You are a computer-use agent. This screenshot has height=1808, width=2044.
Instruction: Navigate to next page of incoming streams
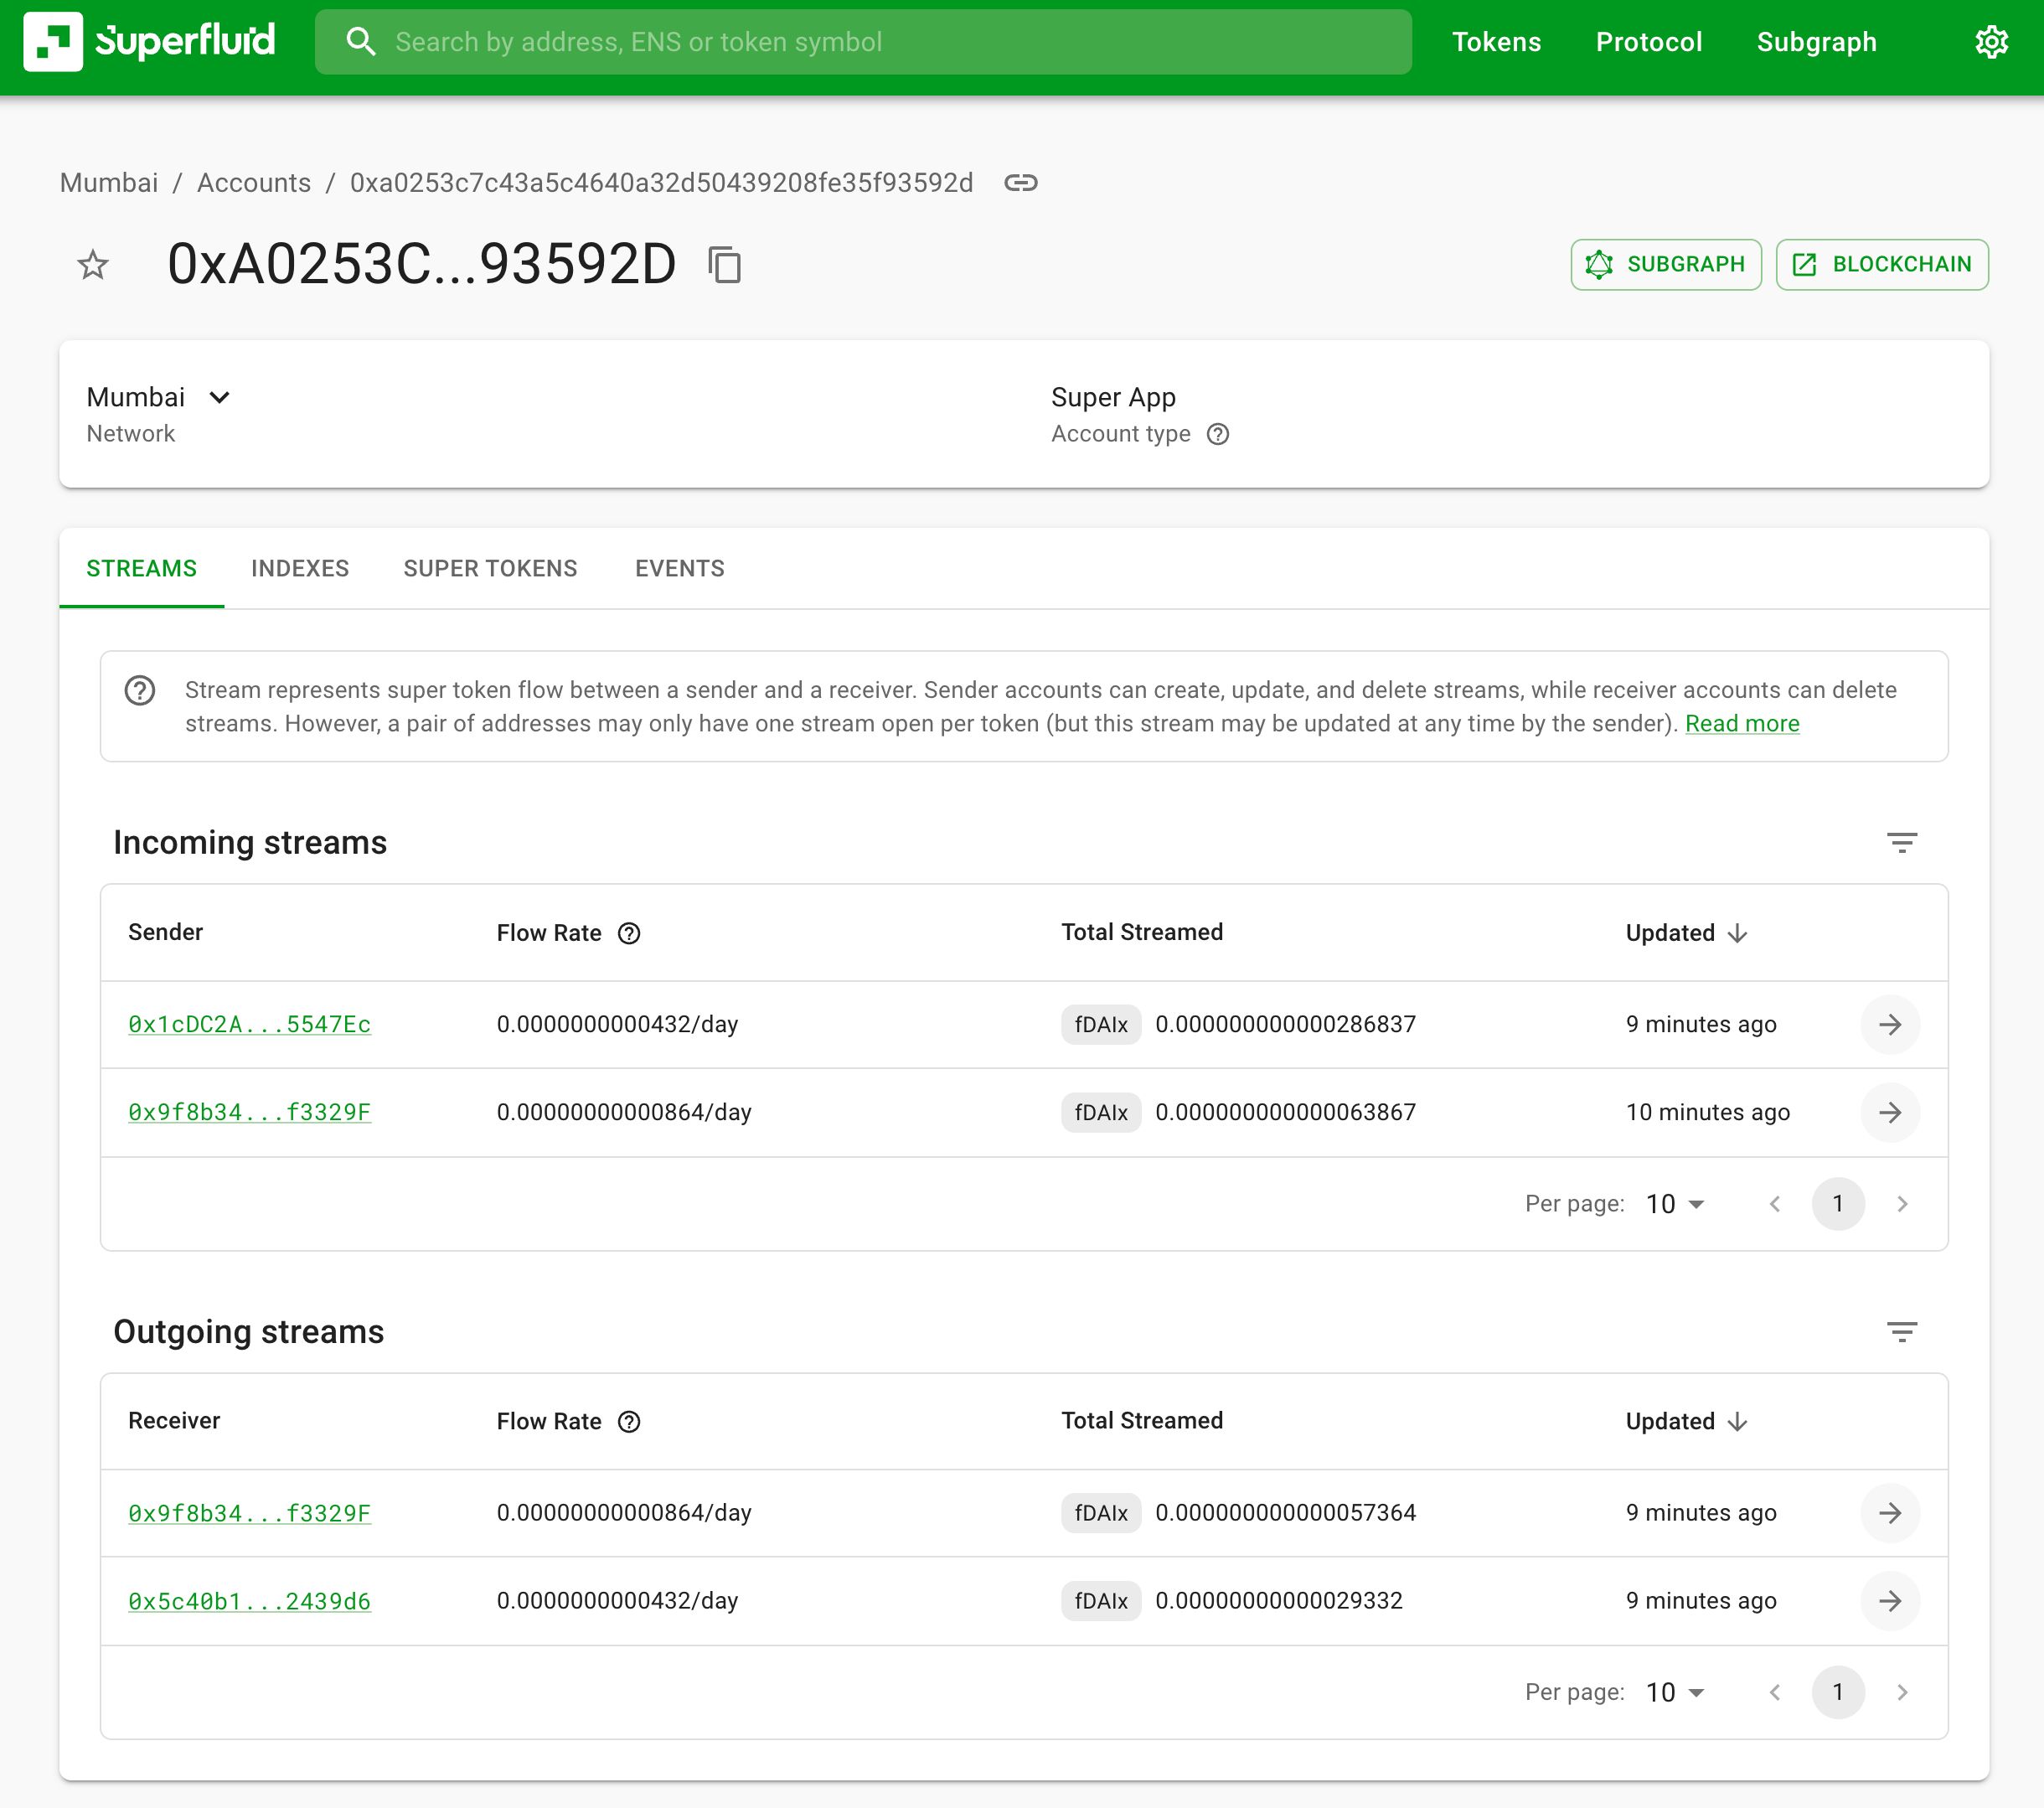(1902, 1202)
